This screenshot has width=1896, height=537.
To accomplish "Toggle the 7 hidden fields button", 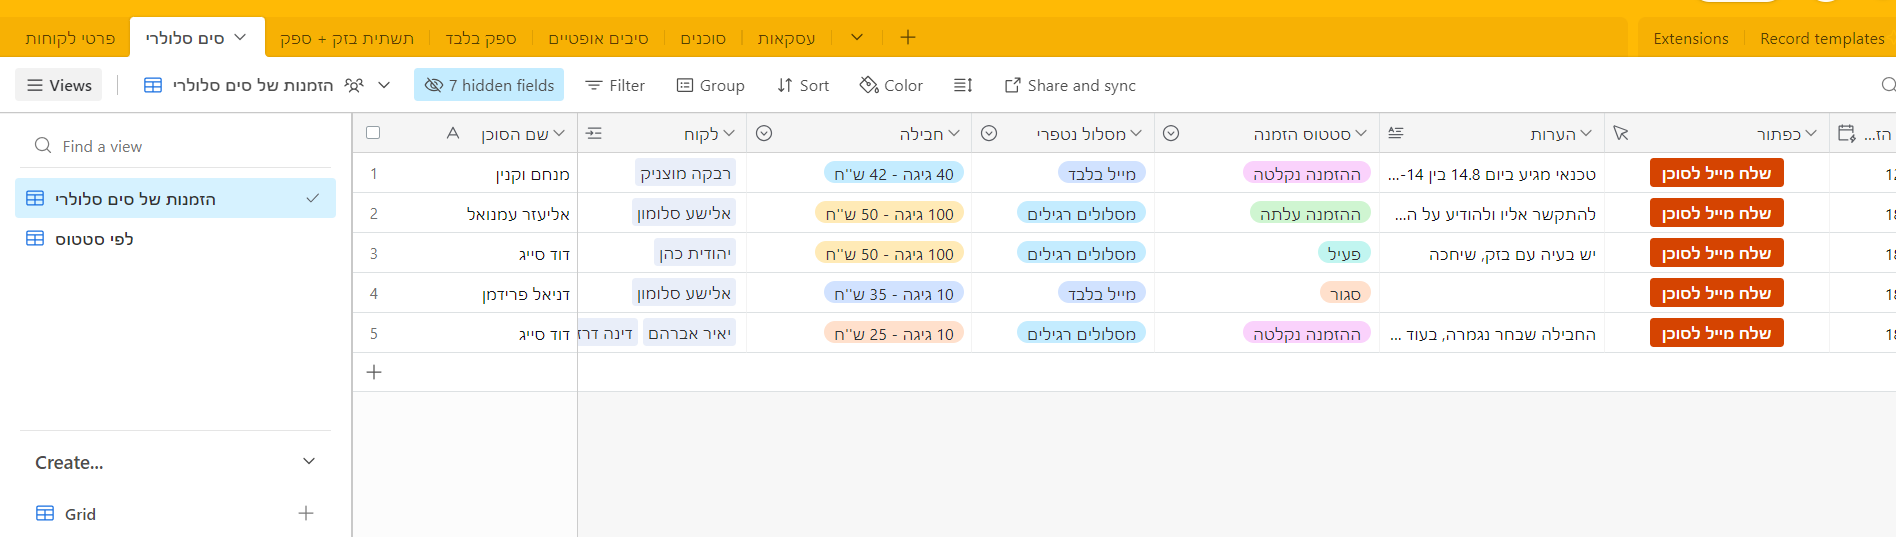I will 489,85.
